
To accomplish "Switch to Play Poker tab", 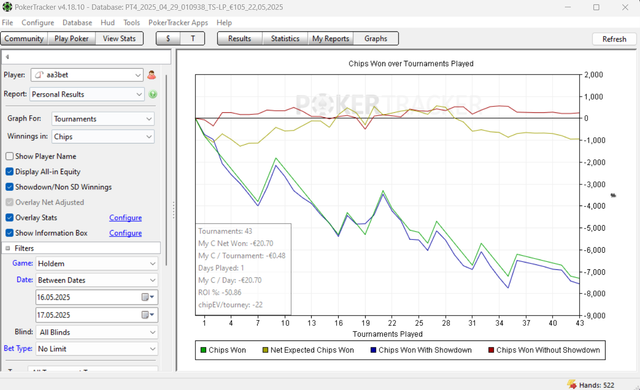I will click(71, 38).
